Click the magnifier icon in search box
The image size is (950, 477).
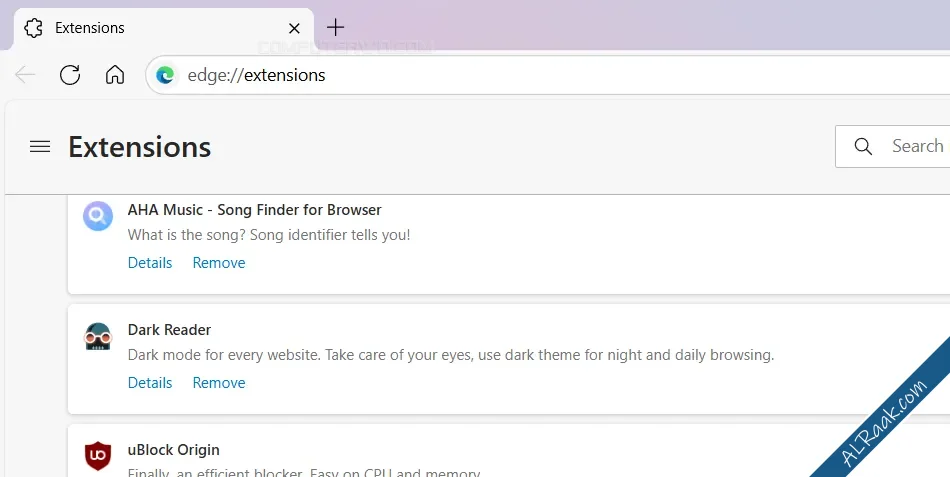(863, 146)
